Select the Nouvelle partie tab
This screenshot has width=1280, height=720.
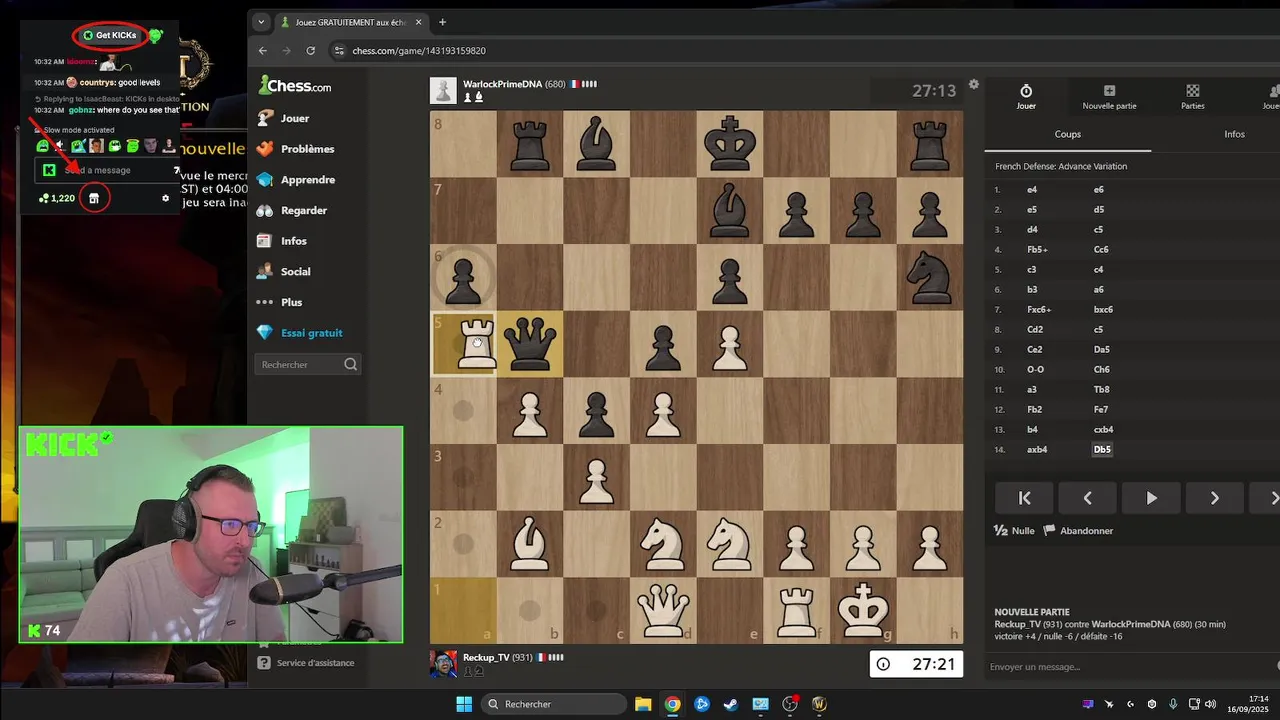(x=1109, y=96)
